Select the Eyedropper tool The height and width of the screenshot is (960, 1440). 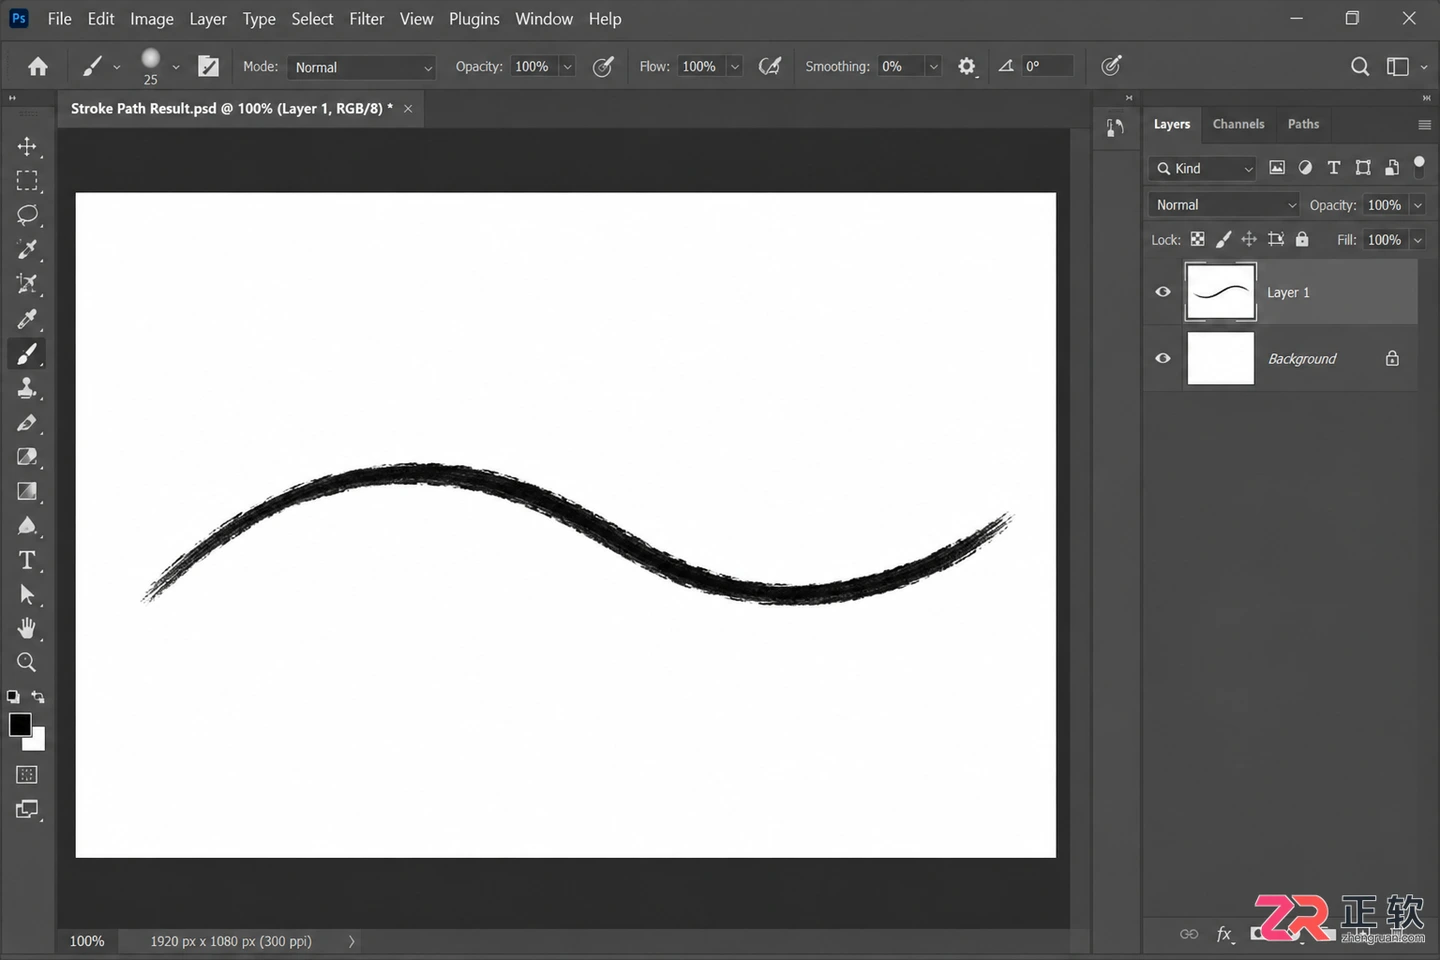27,319
